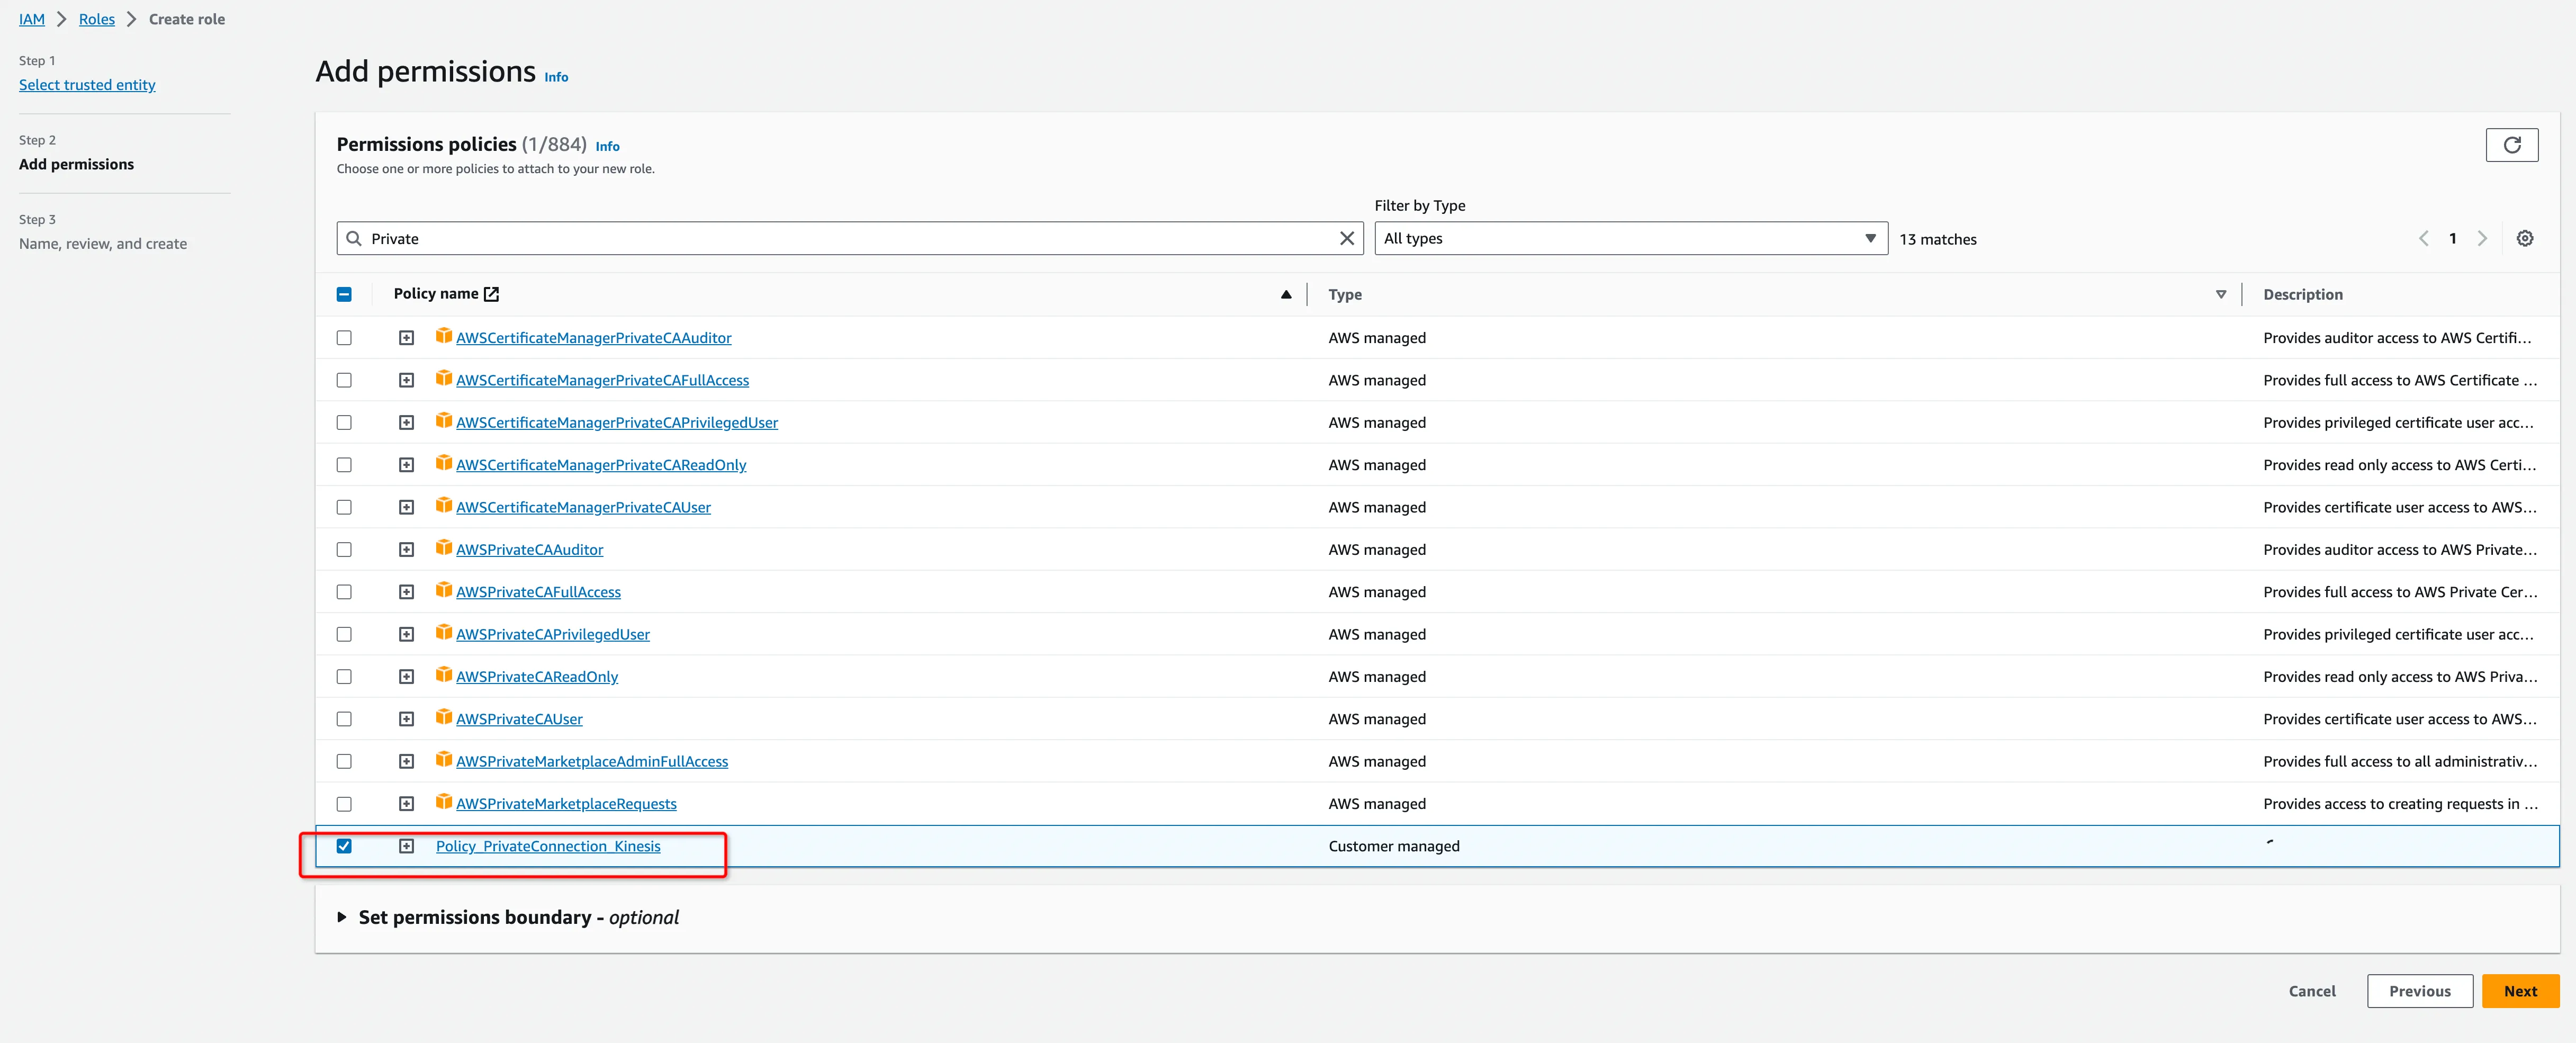Click the AWSPrivateMarketplaceRequests policy cube icon
Image resolution: width=2576 pixels, height=1043 pixels.
[444, 802]
